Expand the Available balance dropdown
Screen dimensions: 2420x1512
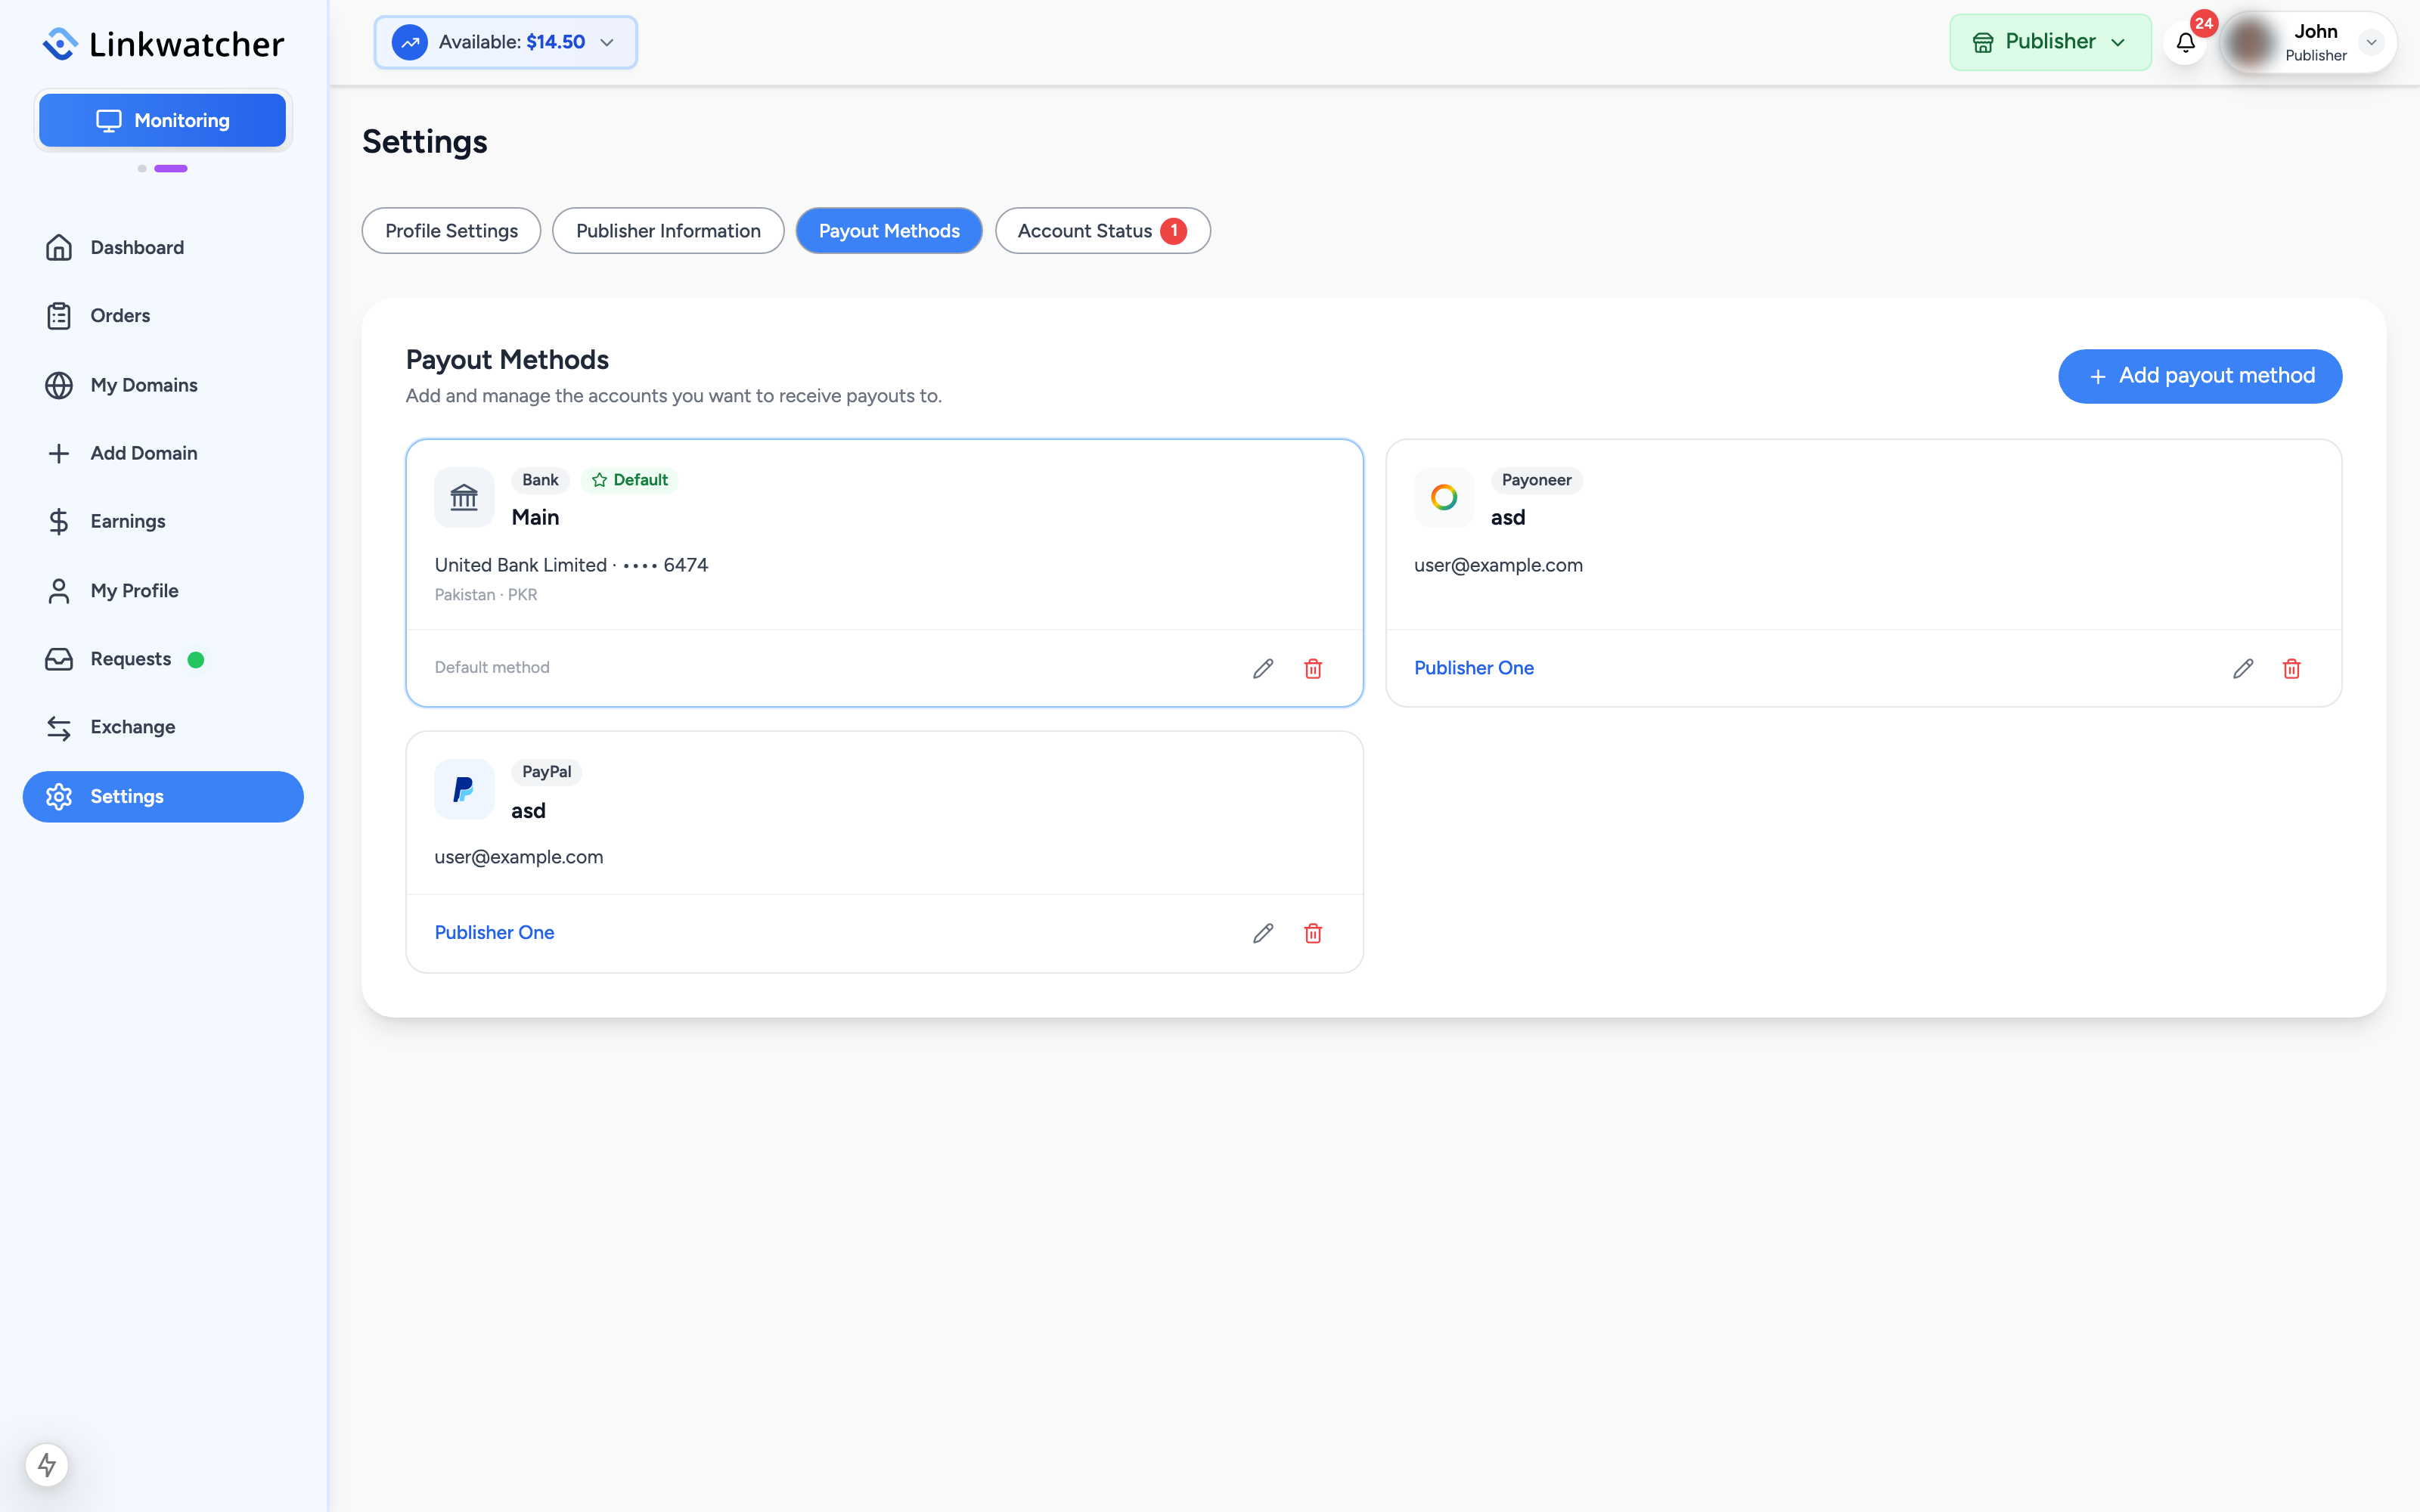click(505, 42)
